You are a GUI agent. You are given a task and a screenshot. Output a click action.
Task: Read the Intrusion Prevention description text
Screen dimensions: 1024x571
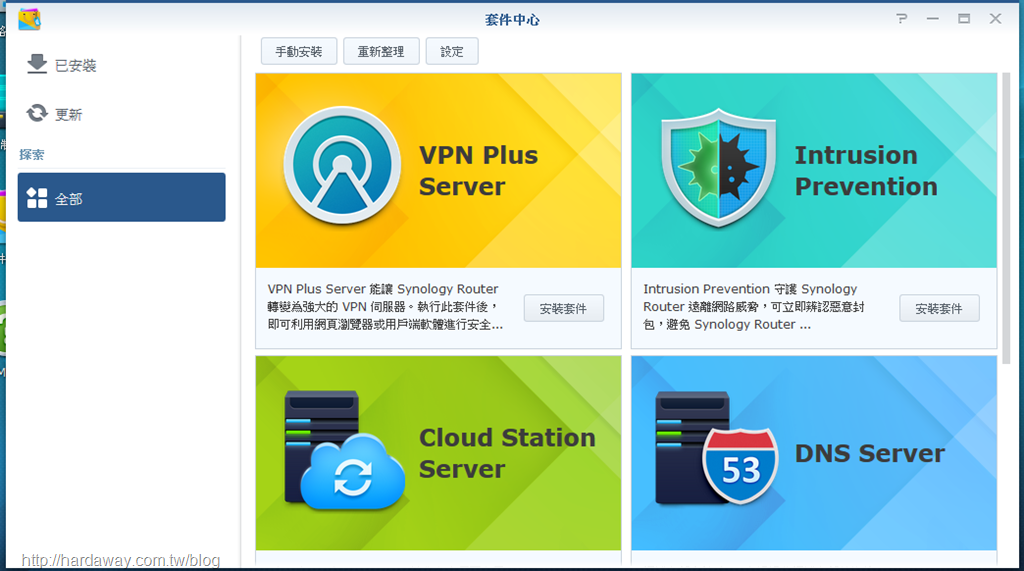click(754, 306)
